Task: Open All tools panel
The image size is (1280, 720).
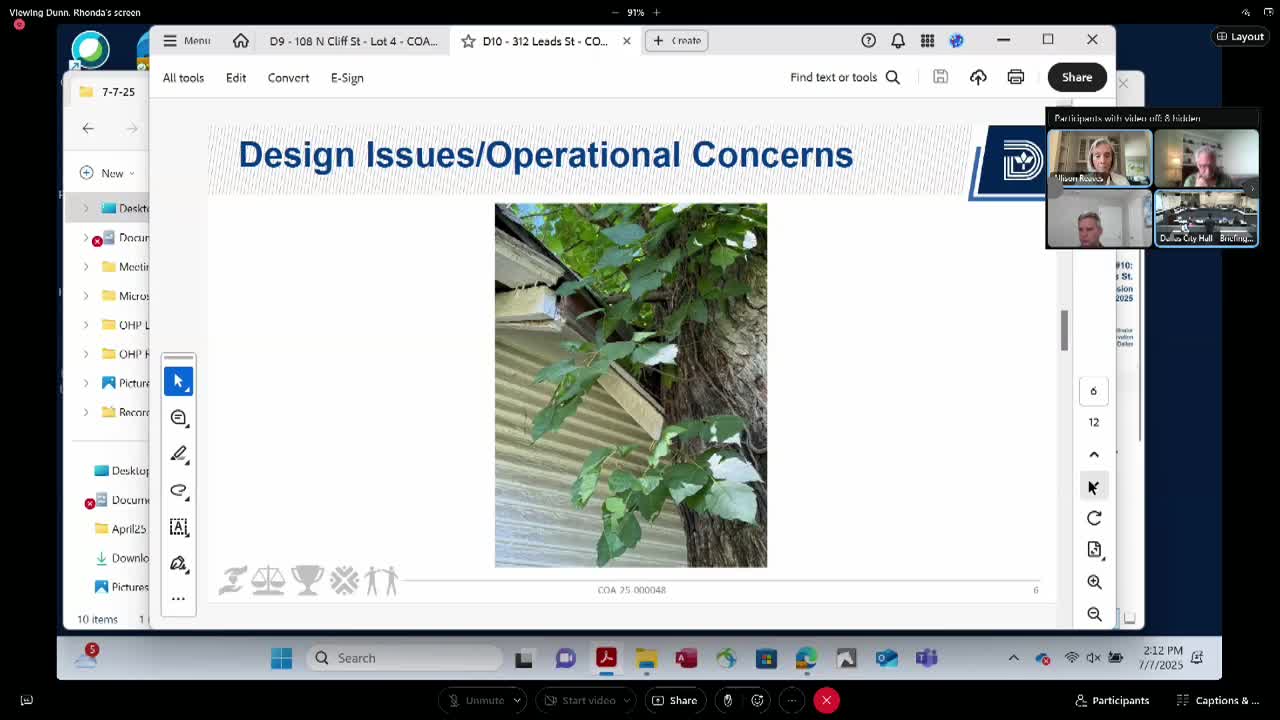Action: (183, 78)
